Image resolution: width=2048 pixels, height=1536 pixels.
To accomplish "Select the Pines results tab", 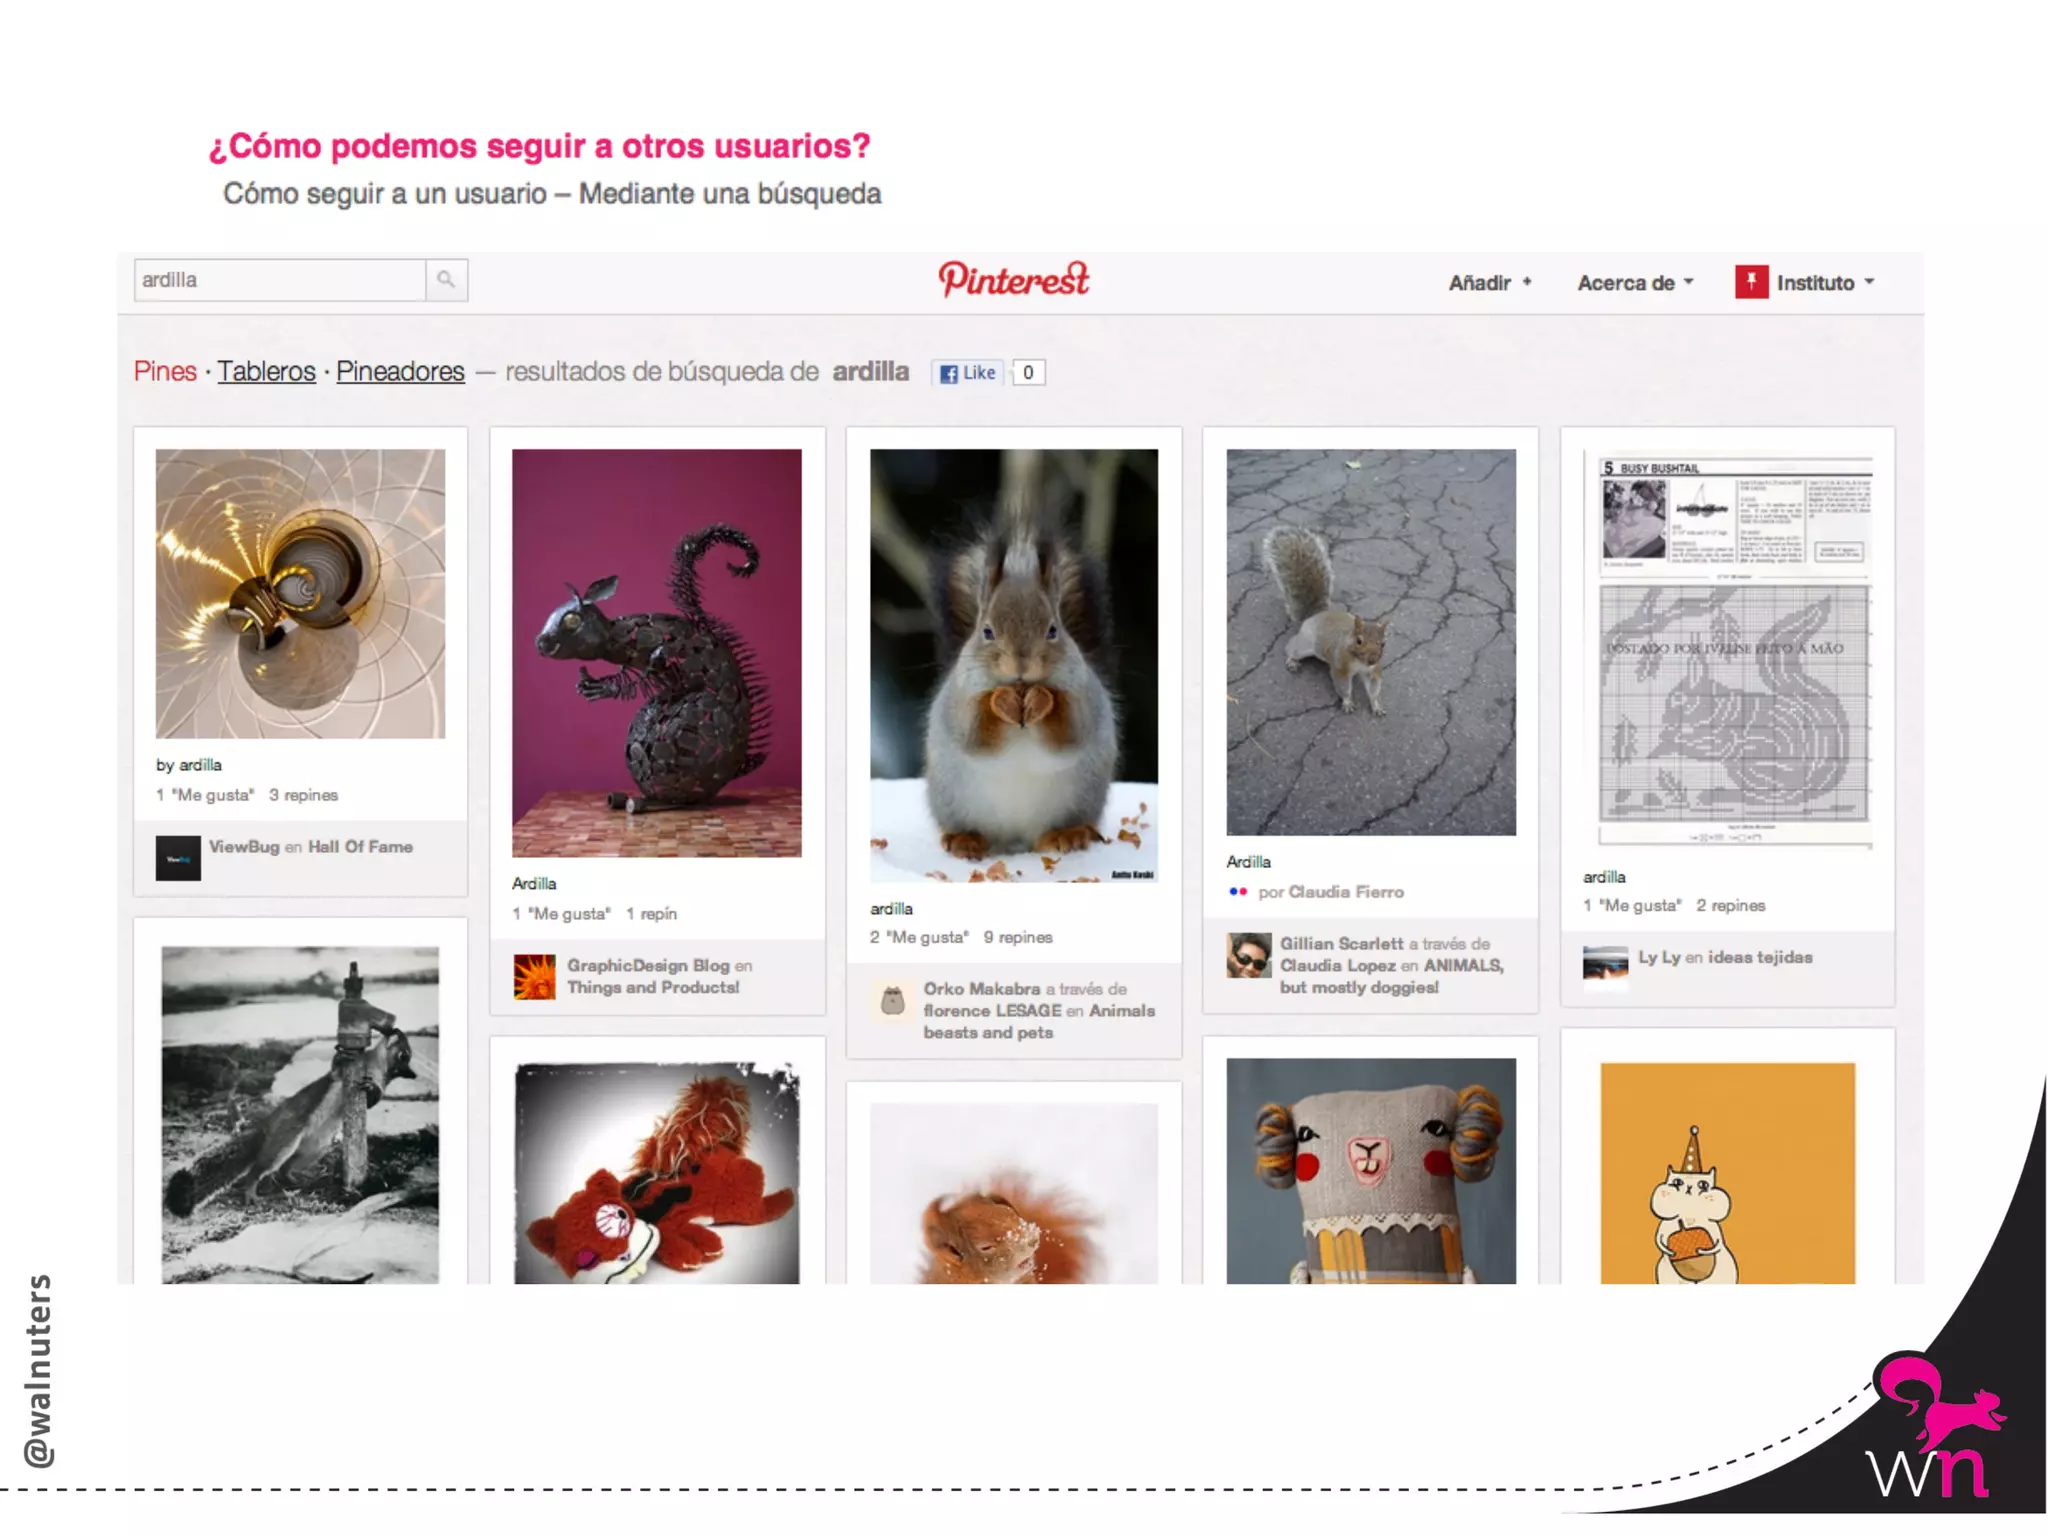I will [x=165, y=372].
